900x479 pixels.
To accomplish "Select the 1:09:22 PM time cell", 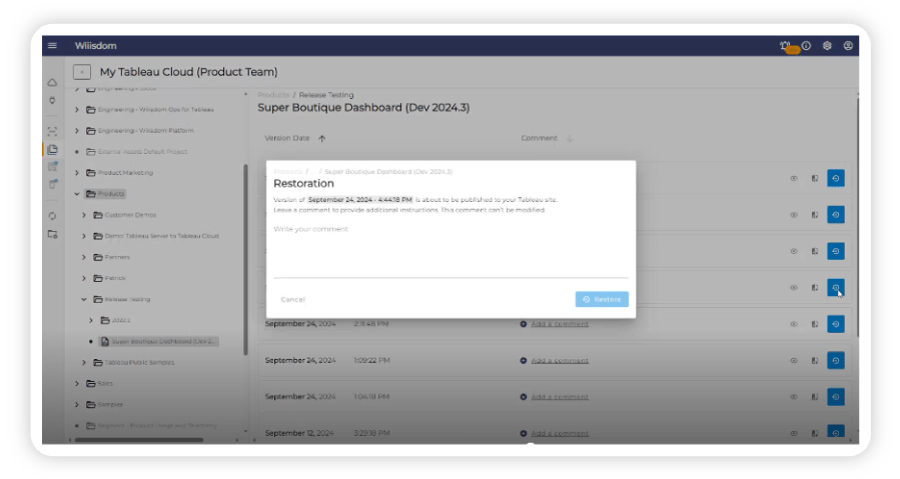I will 372,361.
